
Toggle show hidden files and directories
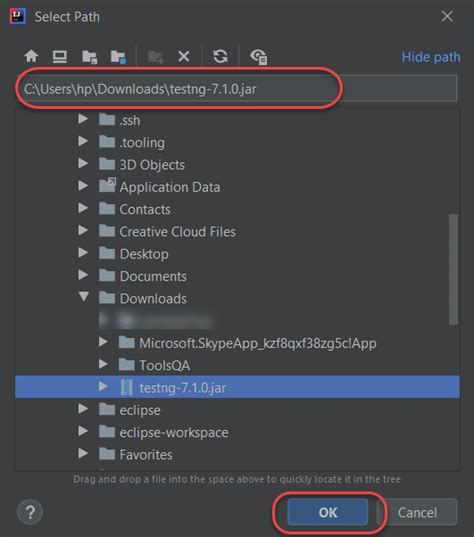tap(259, 57)
